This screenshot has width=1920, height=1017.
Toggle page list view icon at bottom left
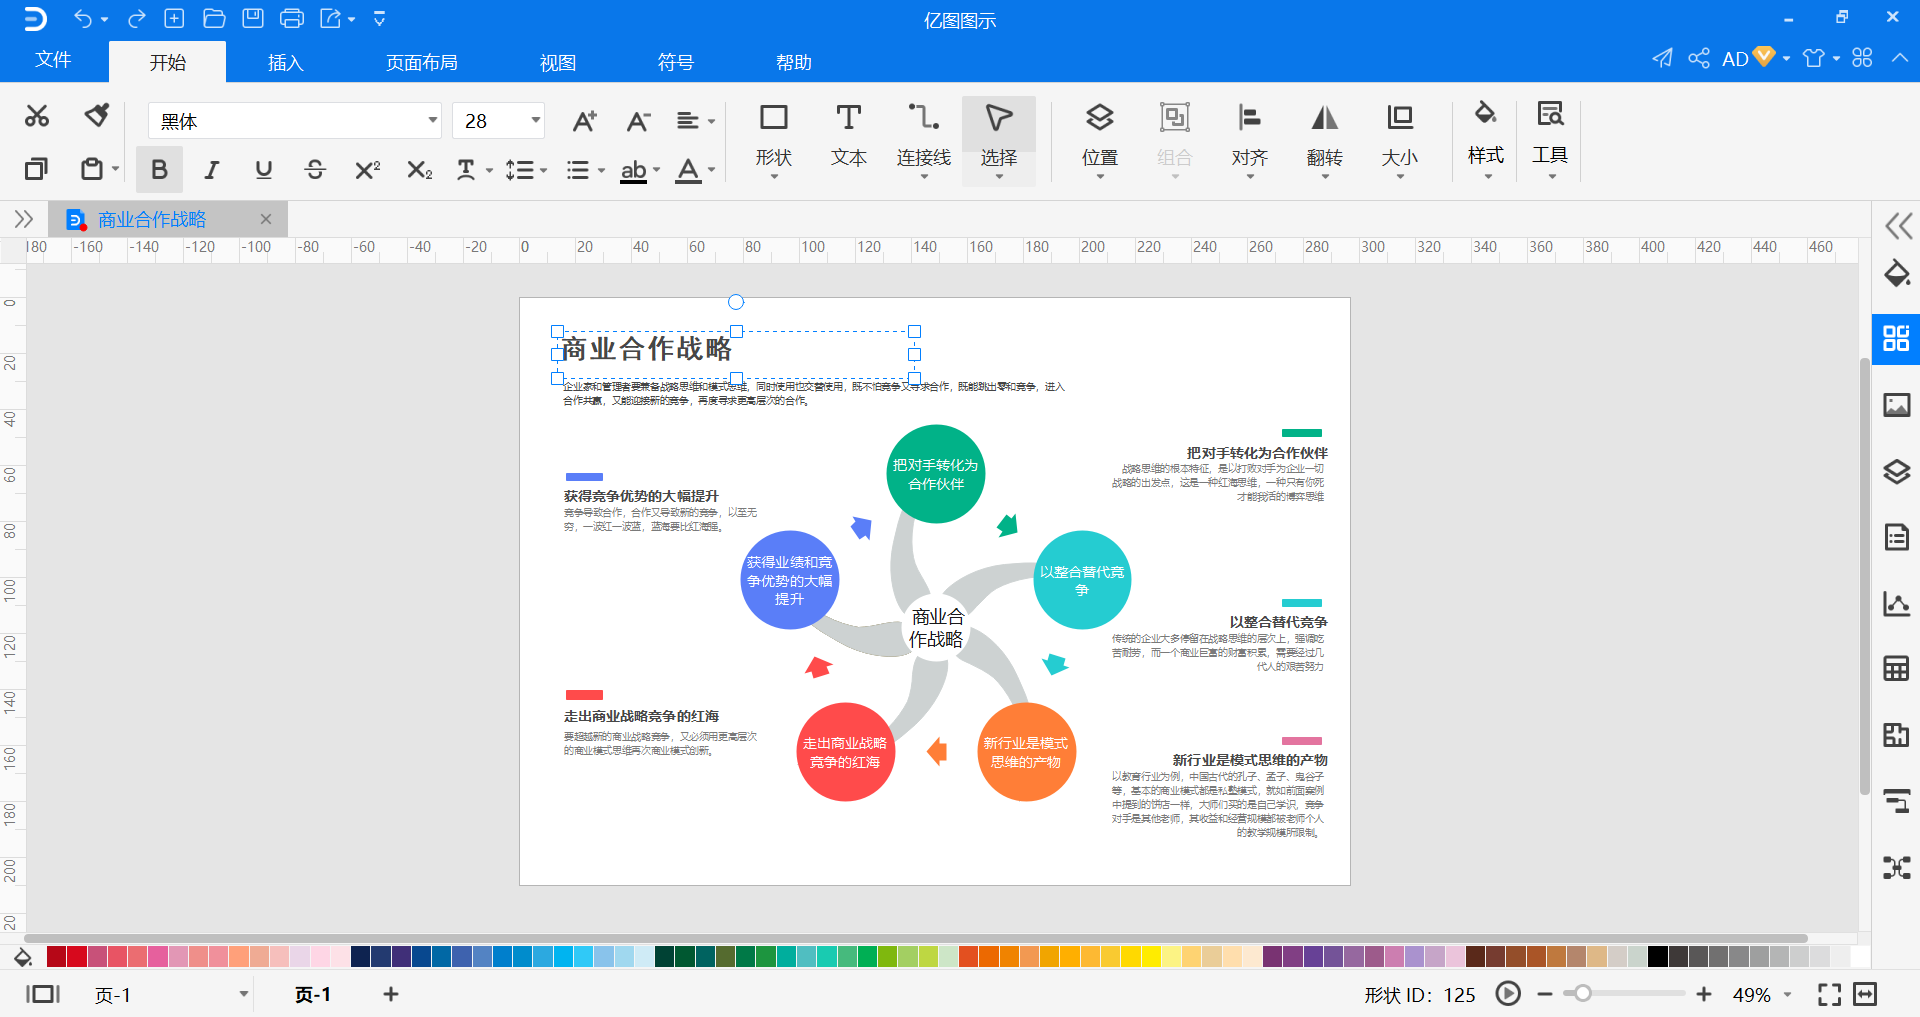click(x=42, y=994)
